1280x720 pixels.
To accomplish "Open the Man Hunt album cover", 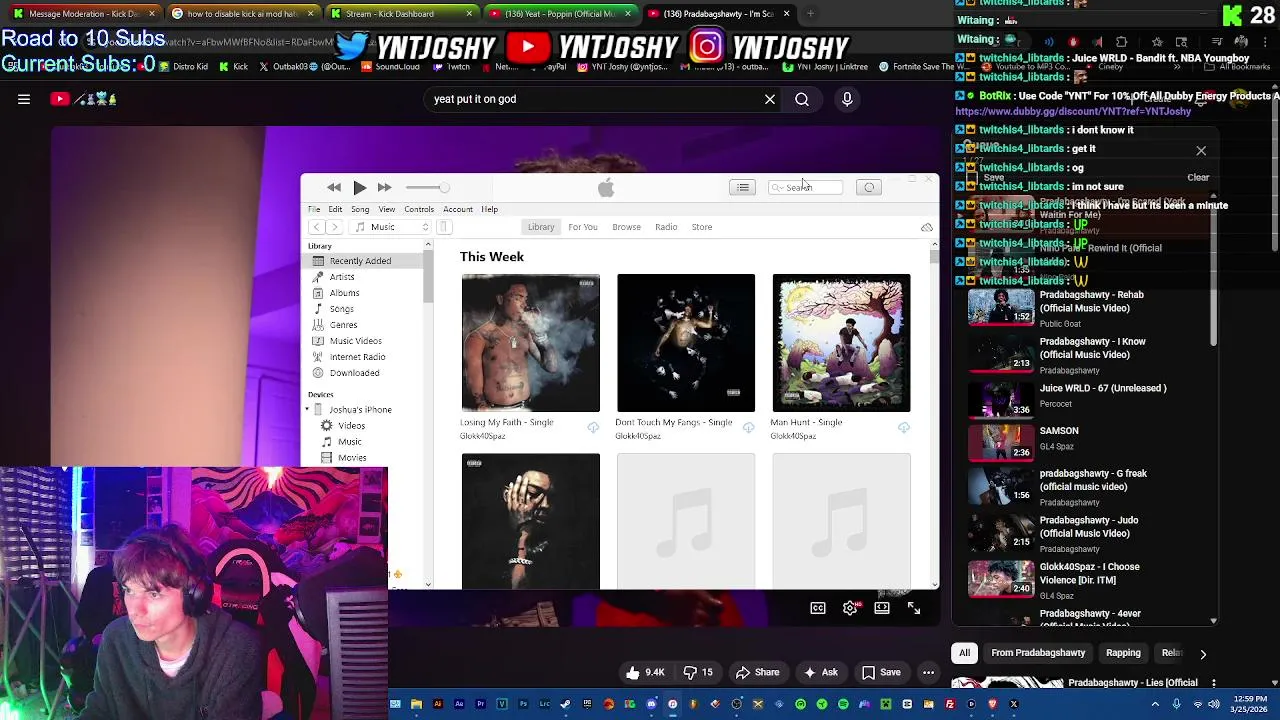I will pyautogui.click(x=841, y=343).
